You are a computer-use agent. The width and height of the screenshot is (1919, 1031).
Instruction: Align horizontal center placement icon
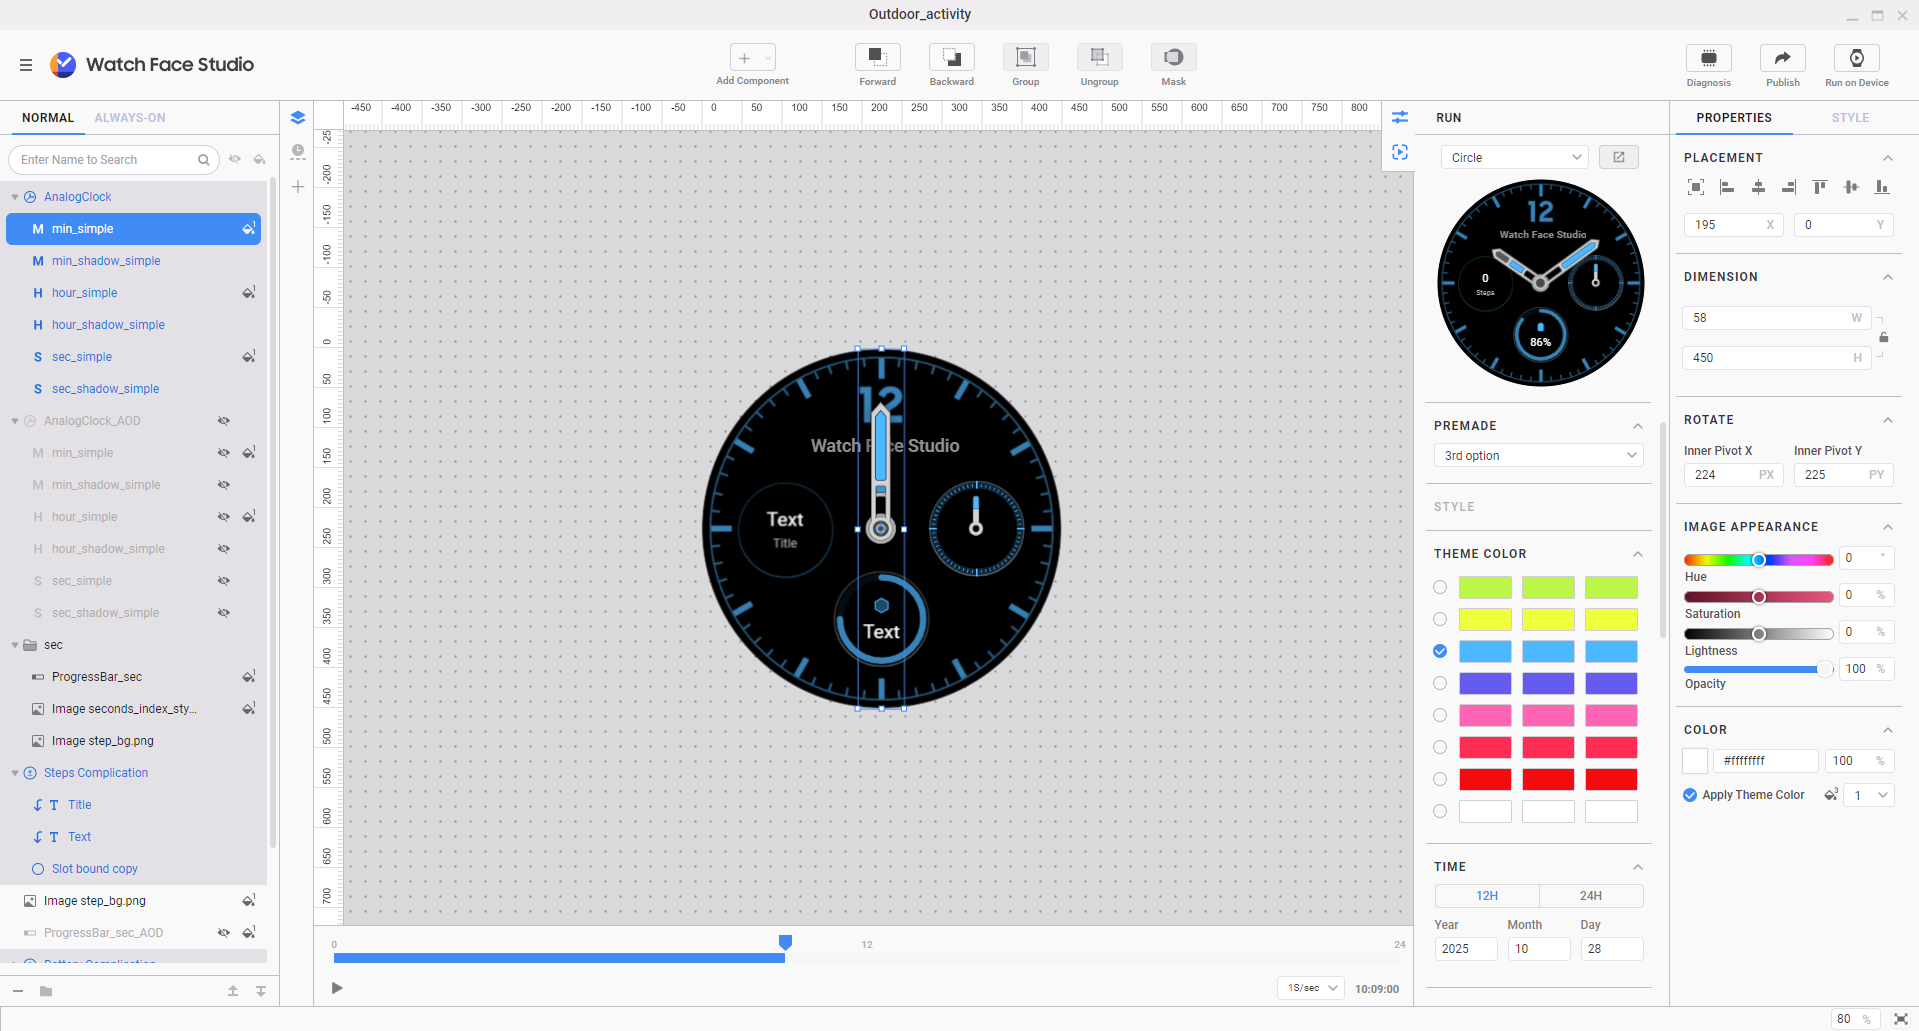pyautogui.click(x=1758, y=187)
